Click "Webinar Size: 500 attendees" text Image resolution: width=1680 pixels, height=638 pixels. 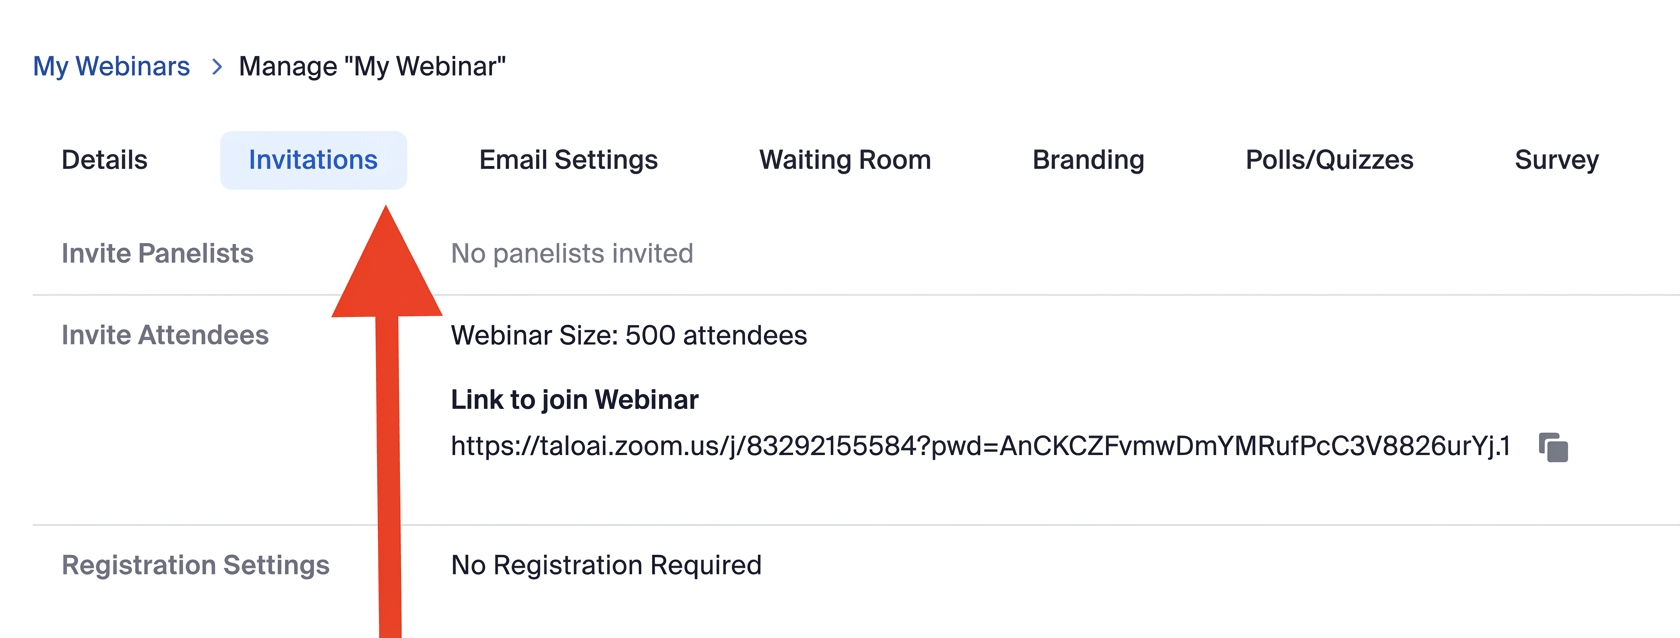click(x=628, y=335)
